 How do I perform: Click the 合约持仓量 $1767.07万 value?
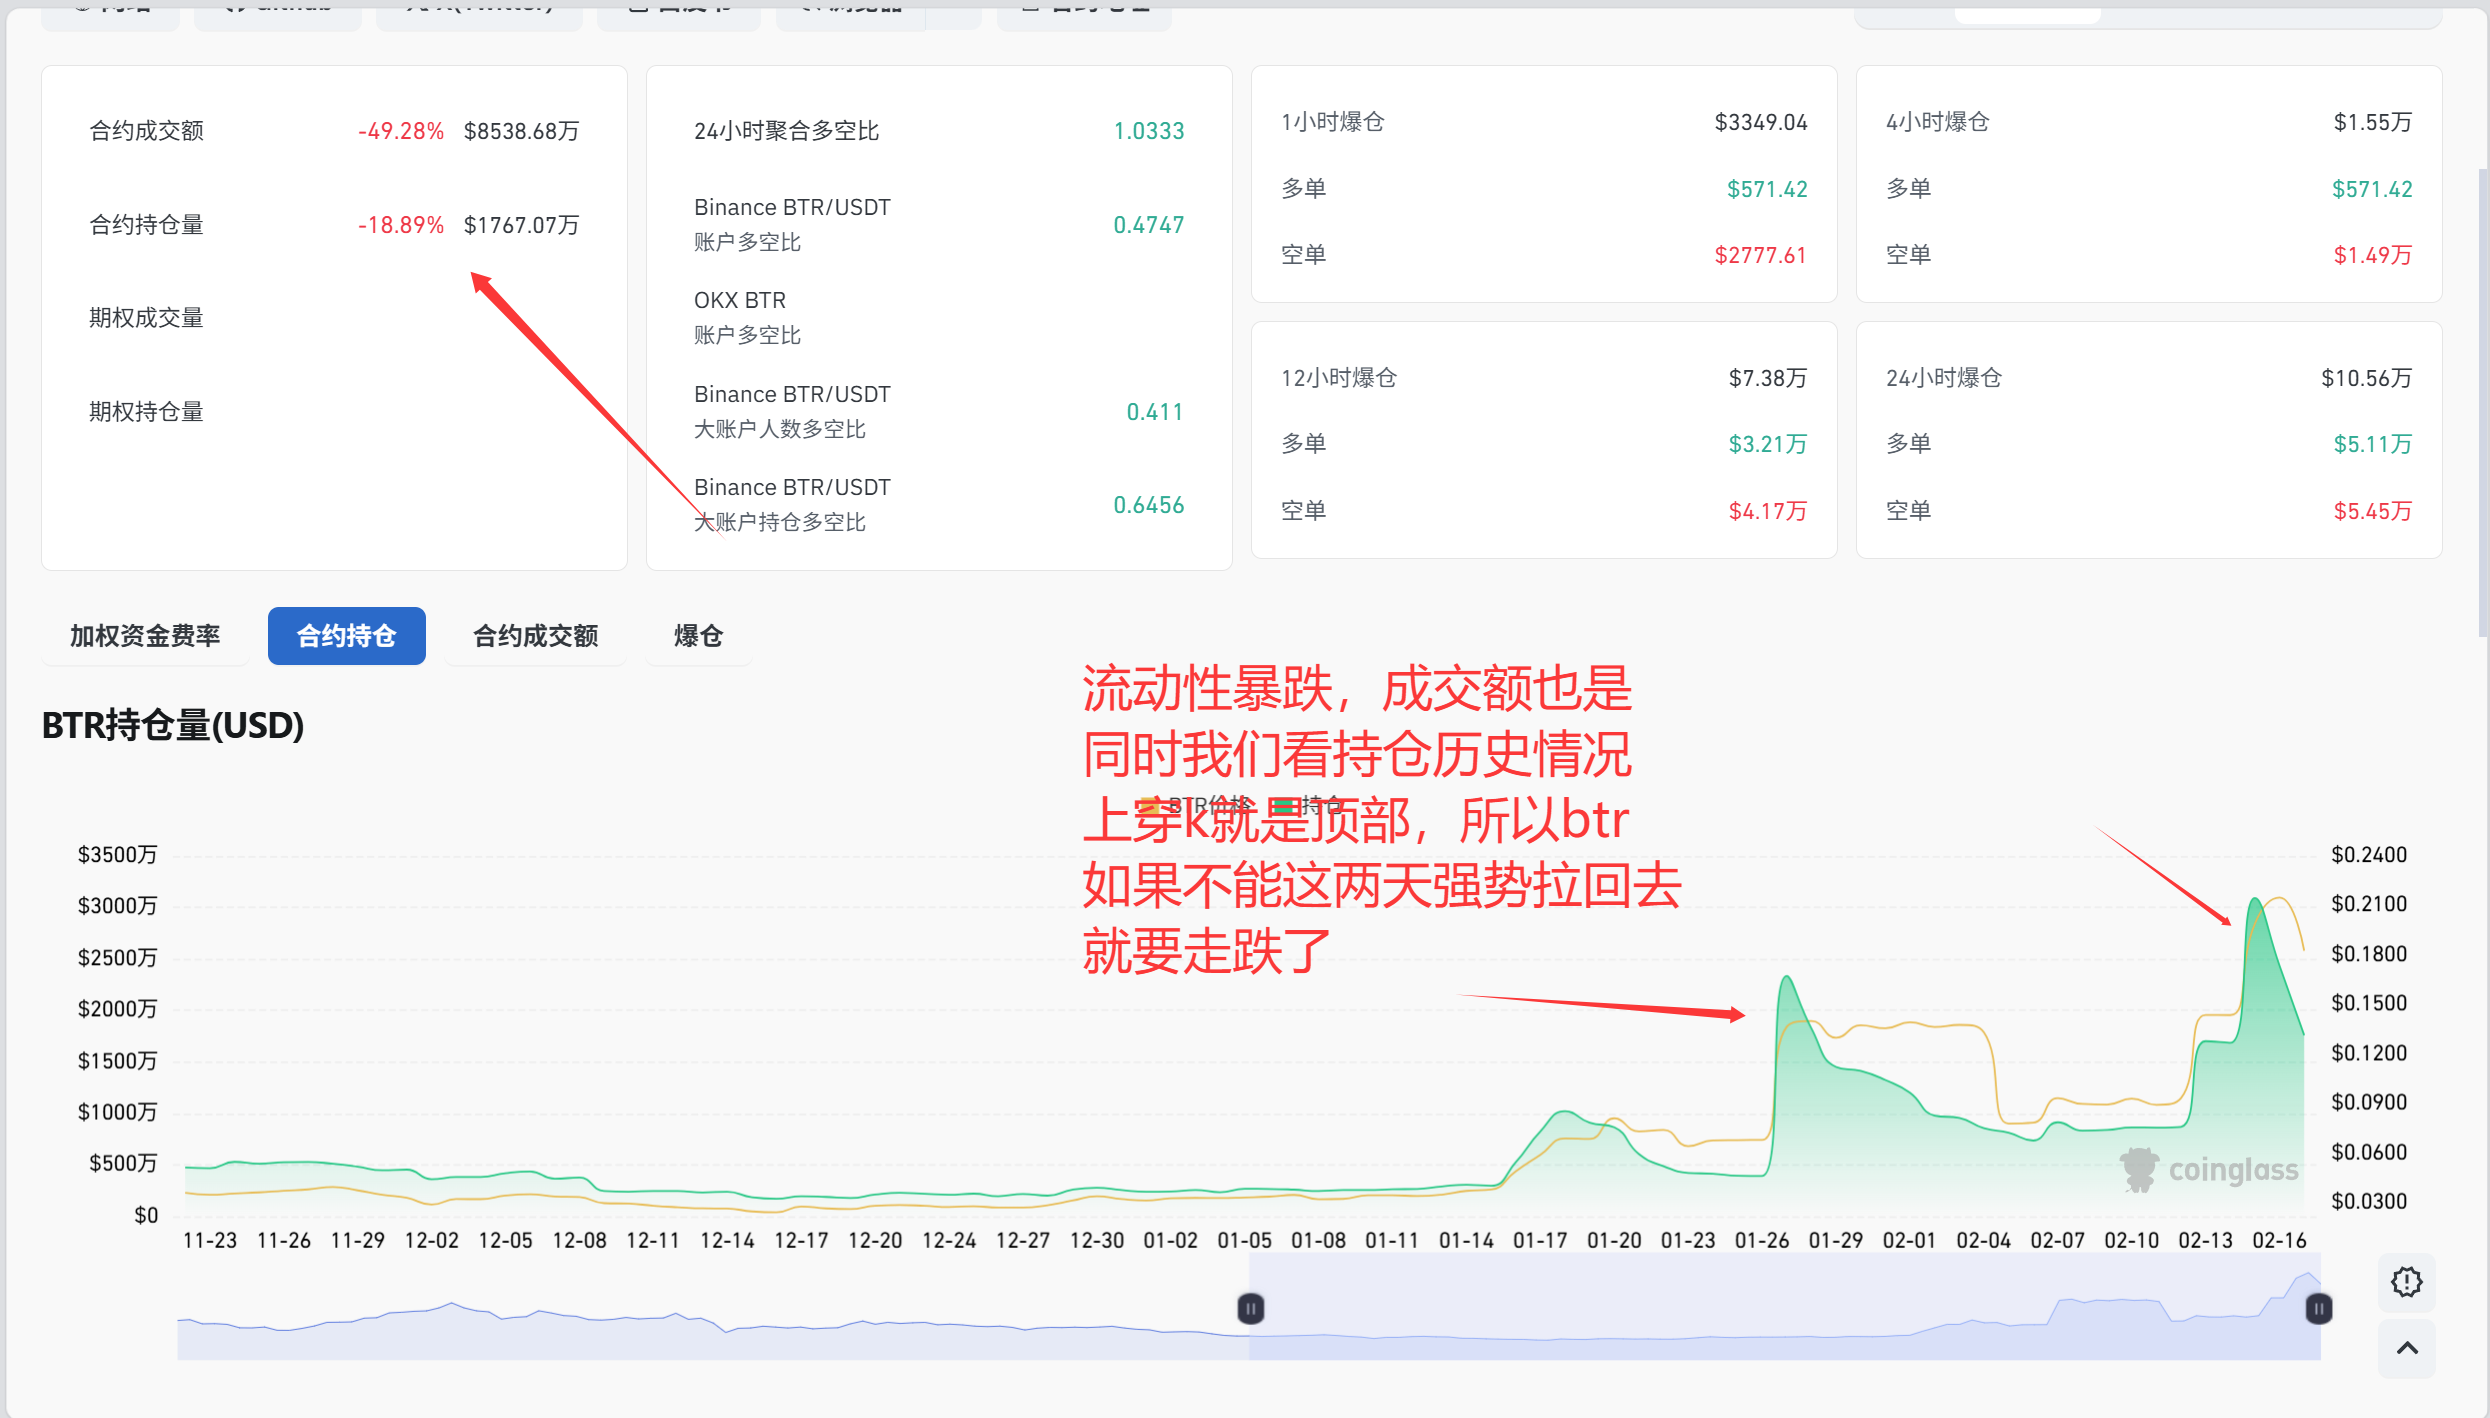pos(521,225)
